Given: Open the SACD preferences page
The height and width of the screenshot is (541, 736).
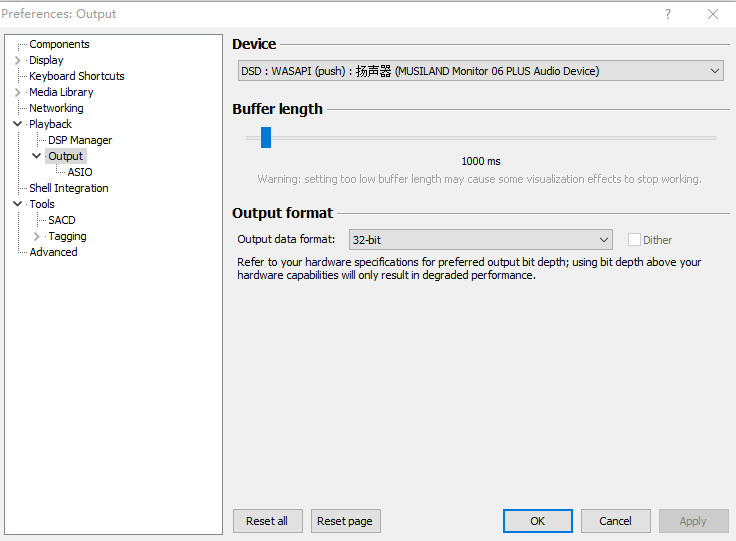Looking at the screenshot, I should [x=62, y=220].
